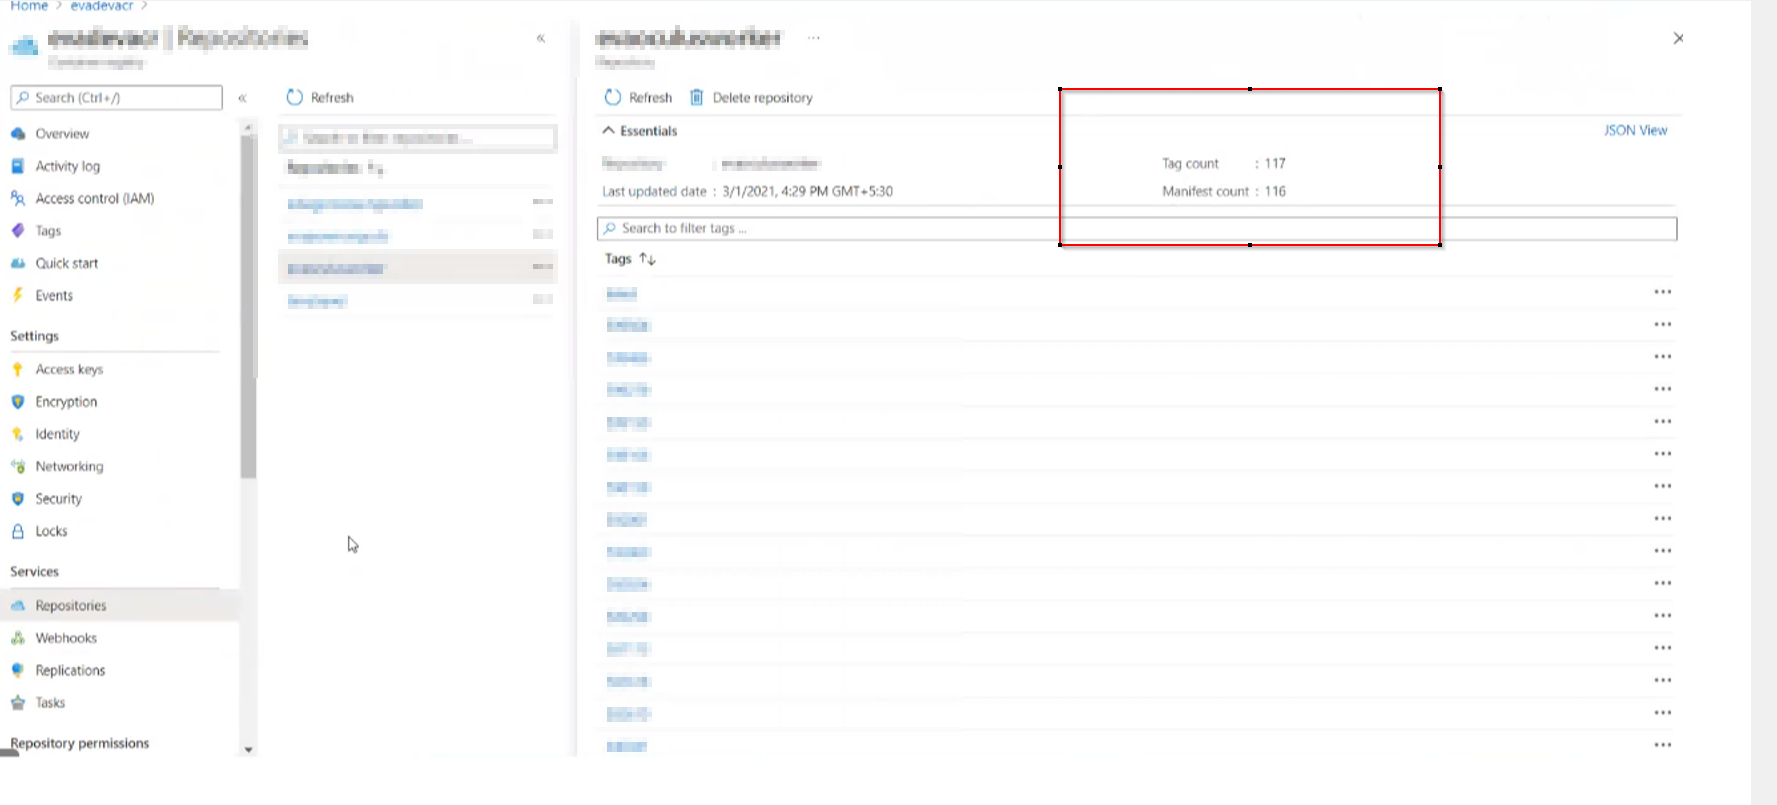This screenshot has width=1777, height=805.
Task: Click the purple Tags icon in sidebar
Action: (x=18, y=231)
